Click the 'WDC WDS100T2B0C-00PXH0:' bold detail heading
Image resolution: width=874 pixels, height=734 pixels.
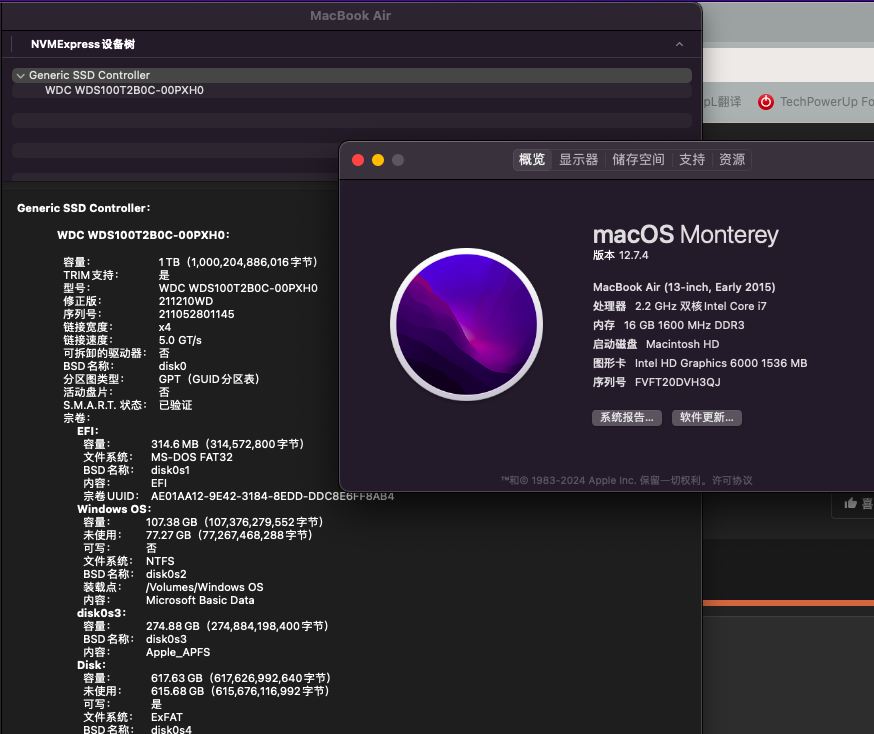pyautogui.click(x=143, y=235)
